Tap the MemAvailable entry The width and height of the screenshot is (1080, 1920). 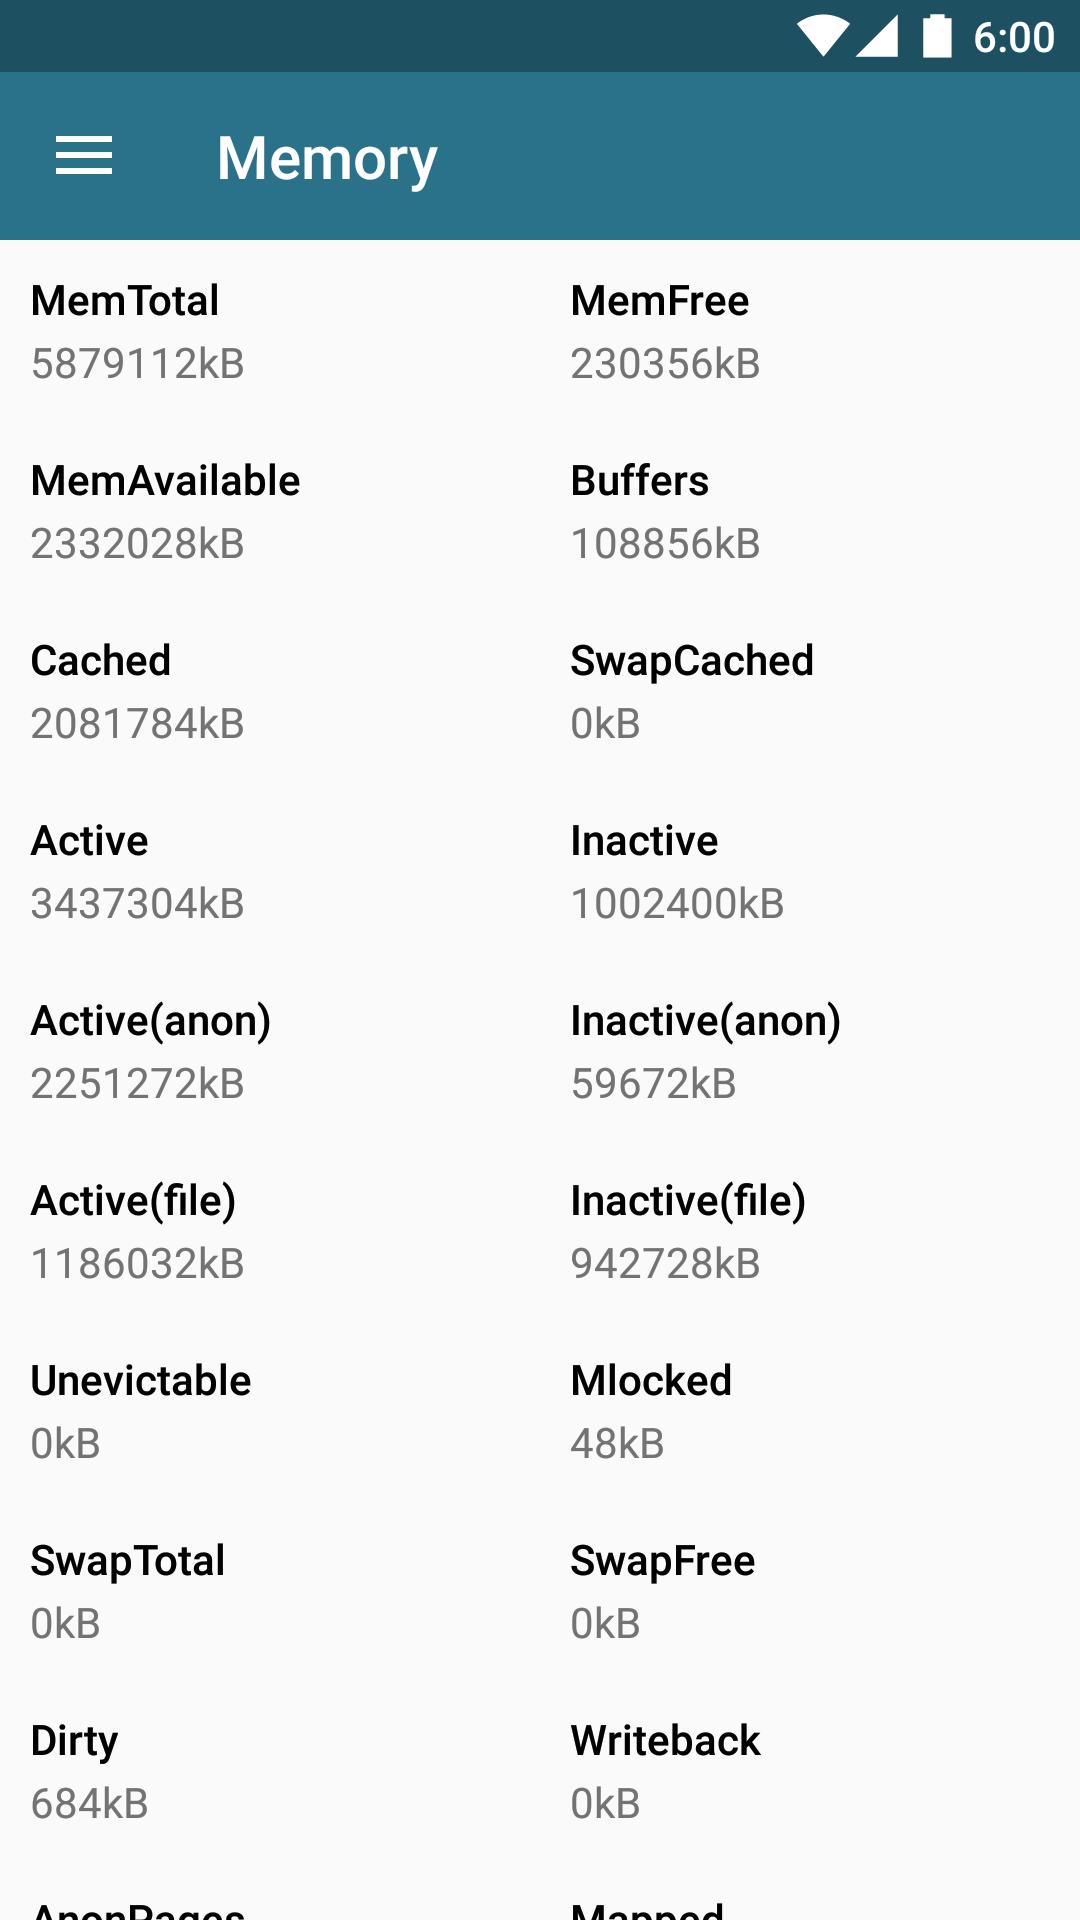[x=165, y=512]
